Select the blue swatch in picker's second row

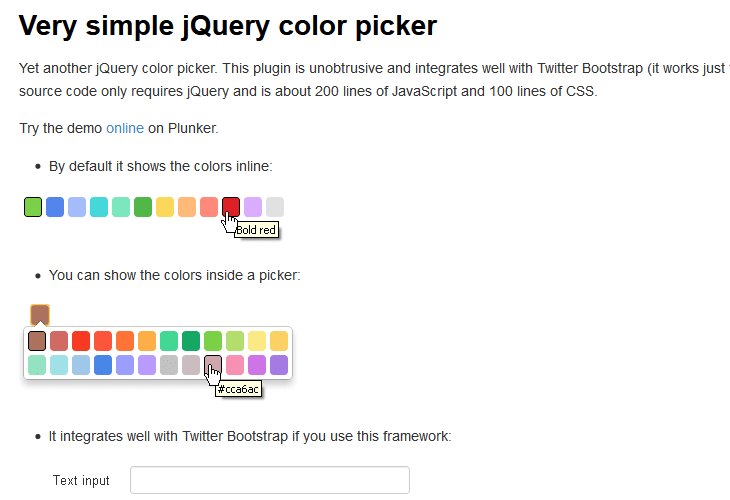pyautogui.click(x=103, y=365)
